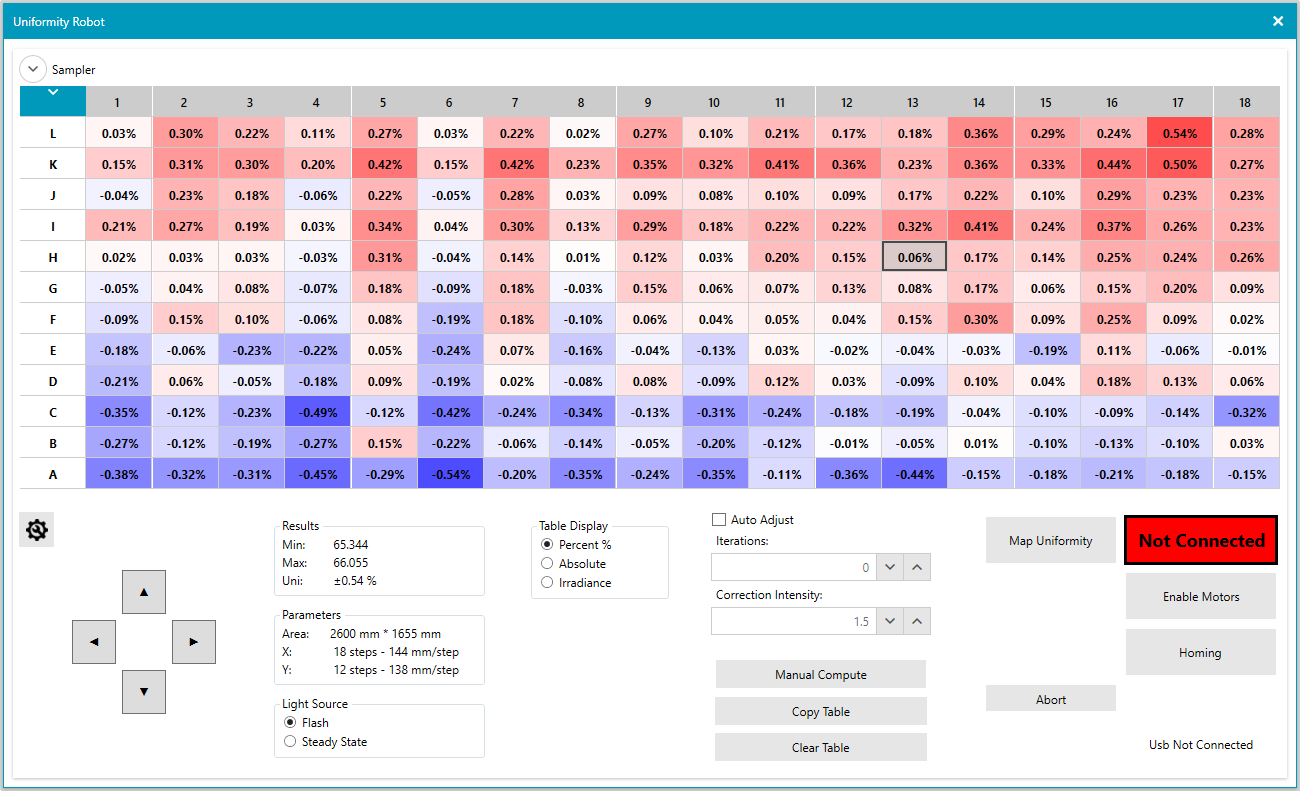Click the down arrow jog button

pos(144,691)
